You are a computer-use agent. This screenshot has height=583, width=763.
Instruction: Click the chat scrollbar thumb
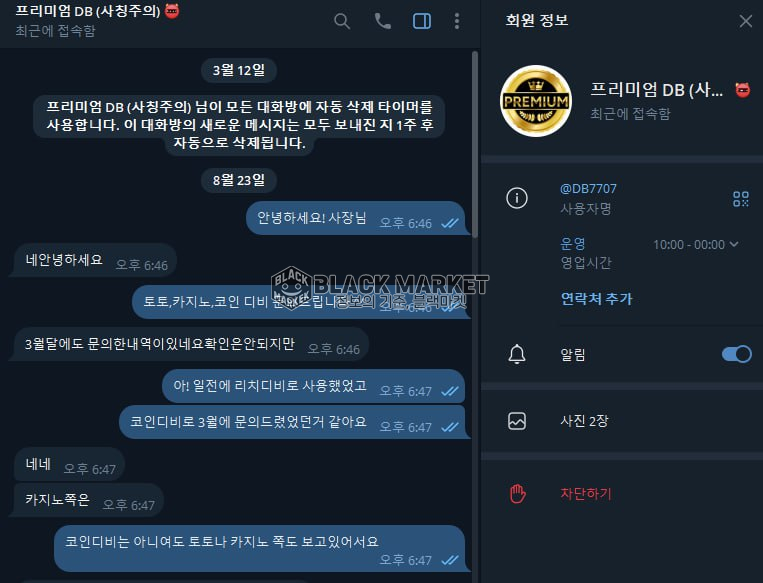475,145
